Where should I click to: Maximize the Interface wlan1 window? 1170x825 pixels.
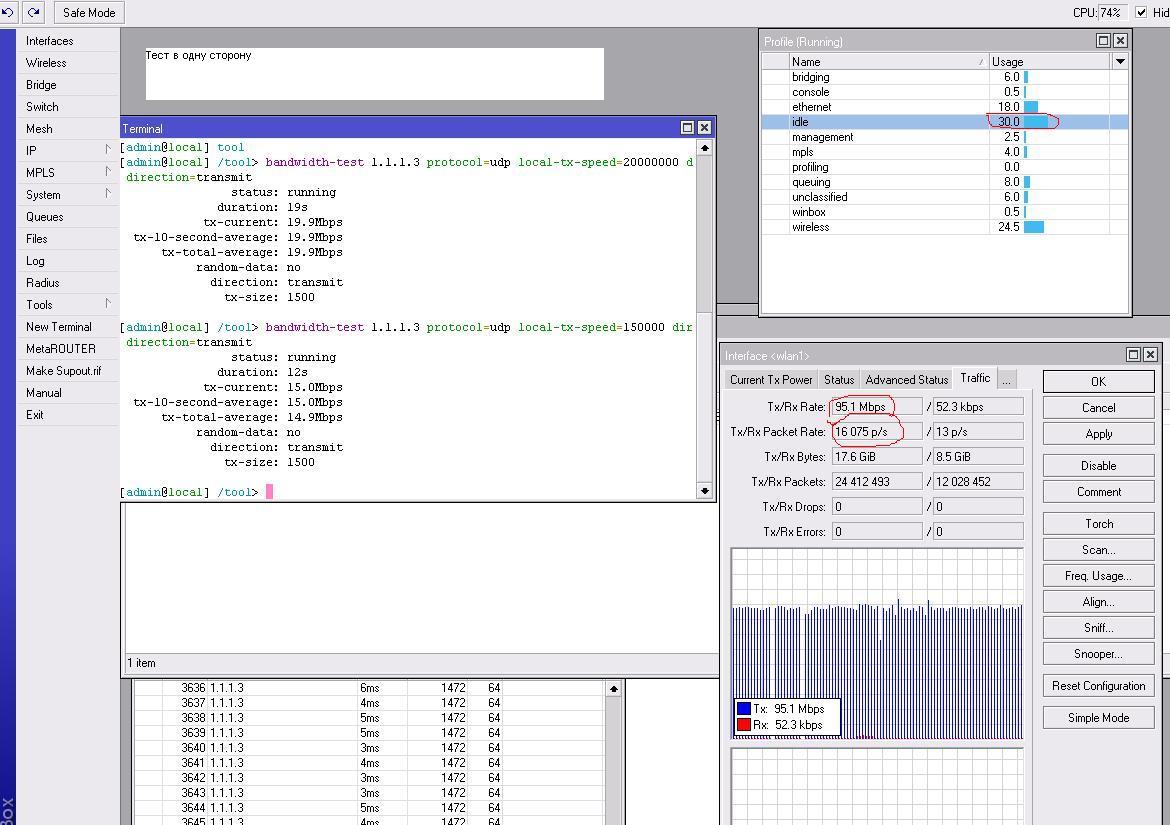tap(1133, 355)
